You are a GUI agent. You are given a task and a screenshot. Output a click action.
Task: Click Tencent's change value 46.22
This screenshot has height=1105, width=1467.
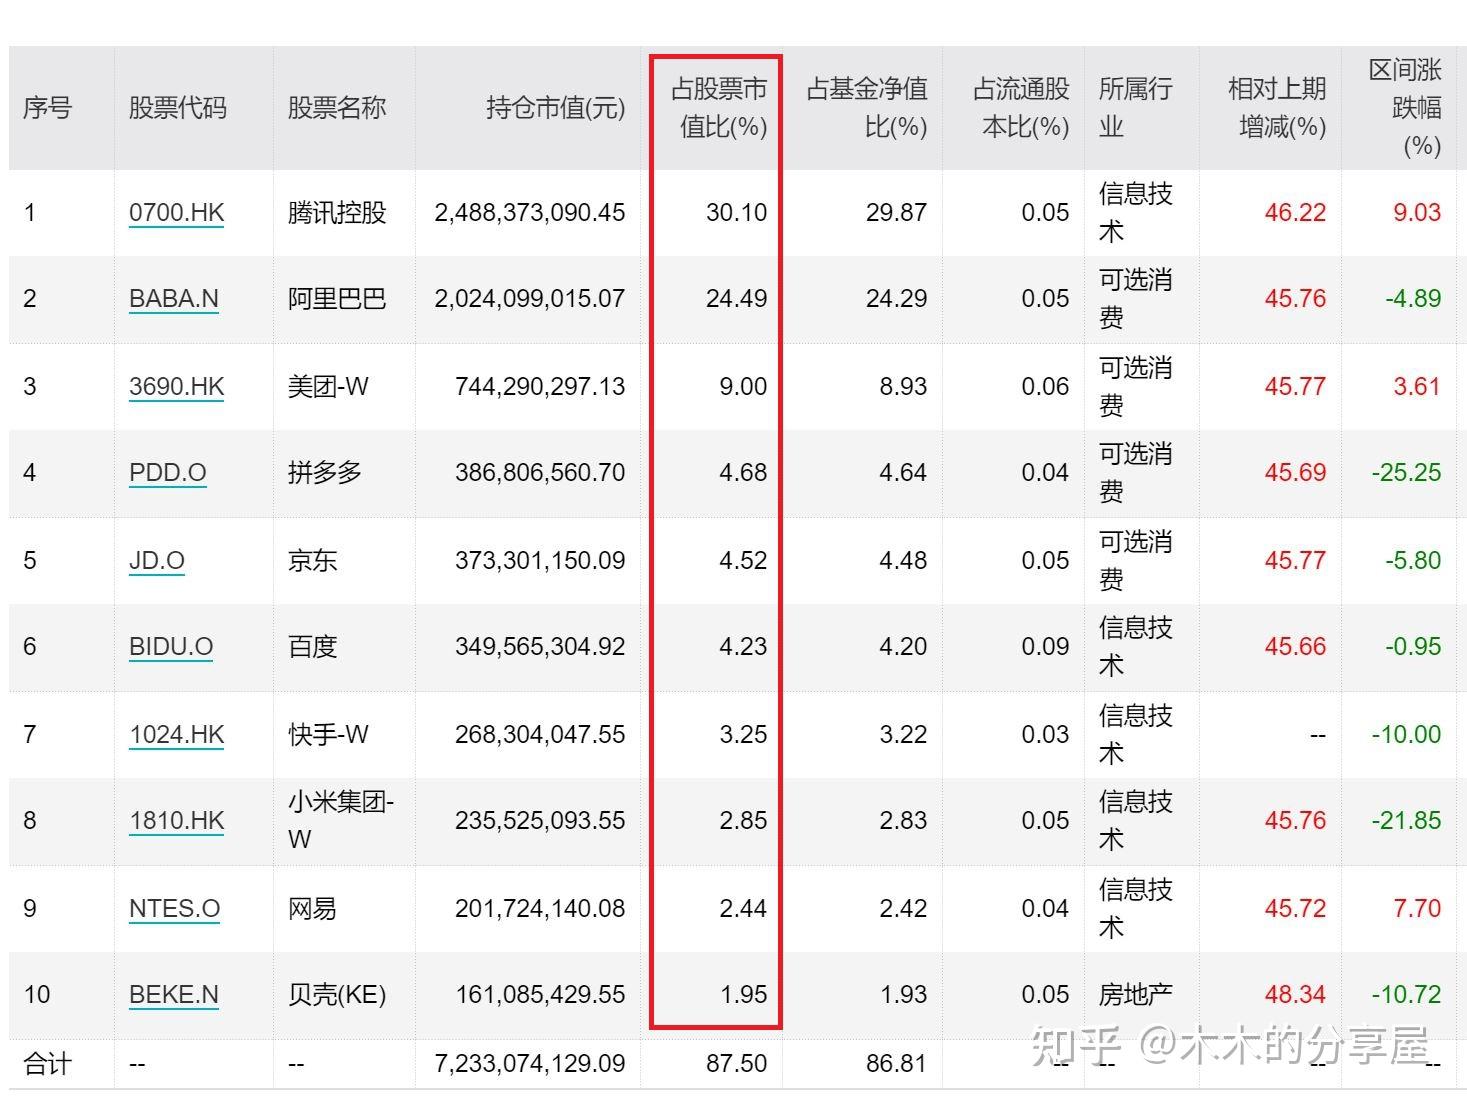click(1296, 212)
